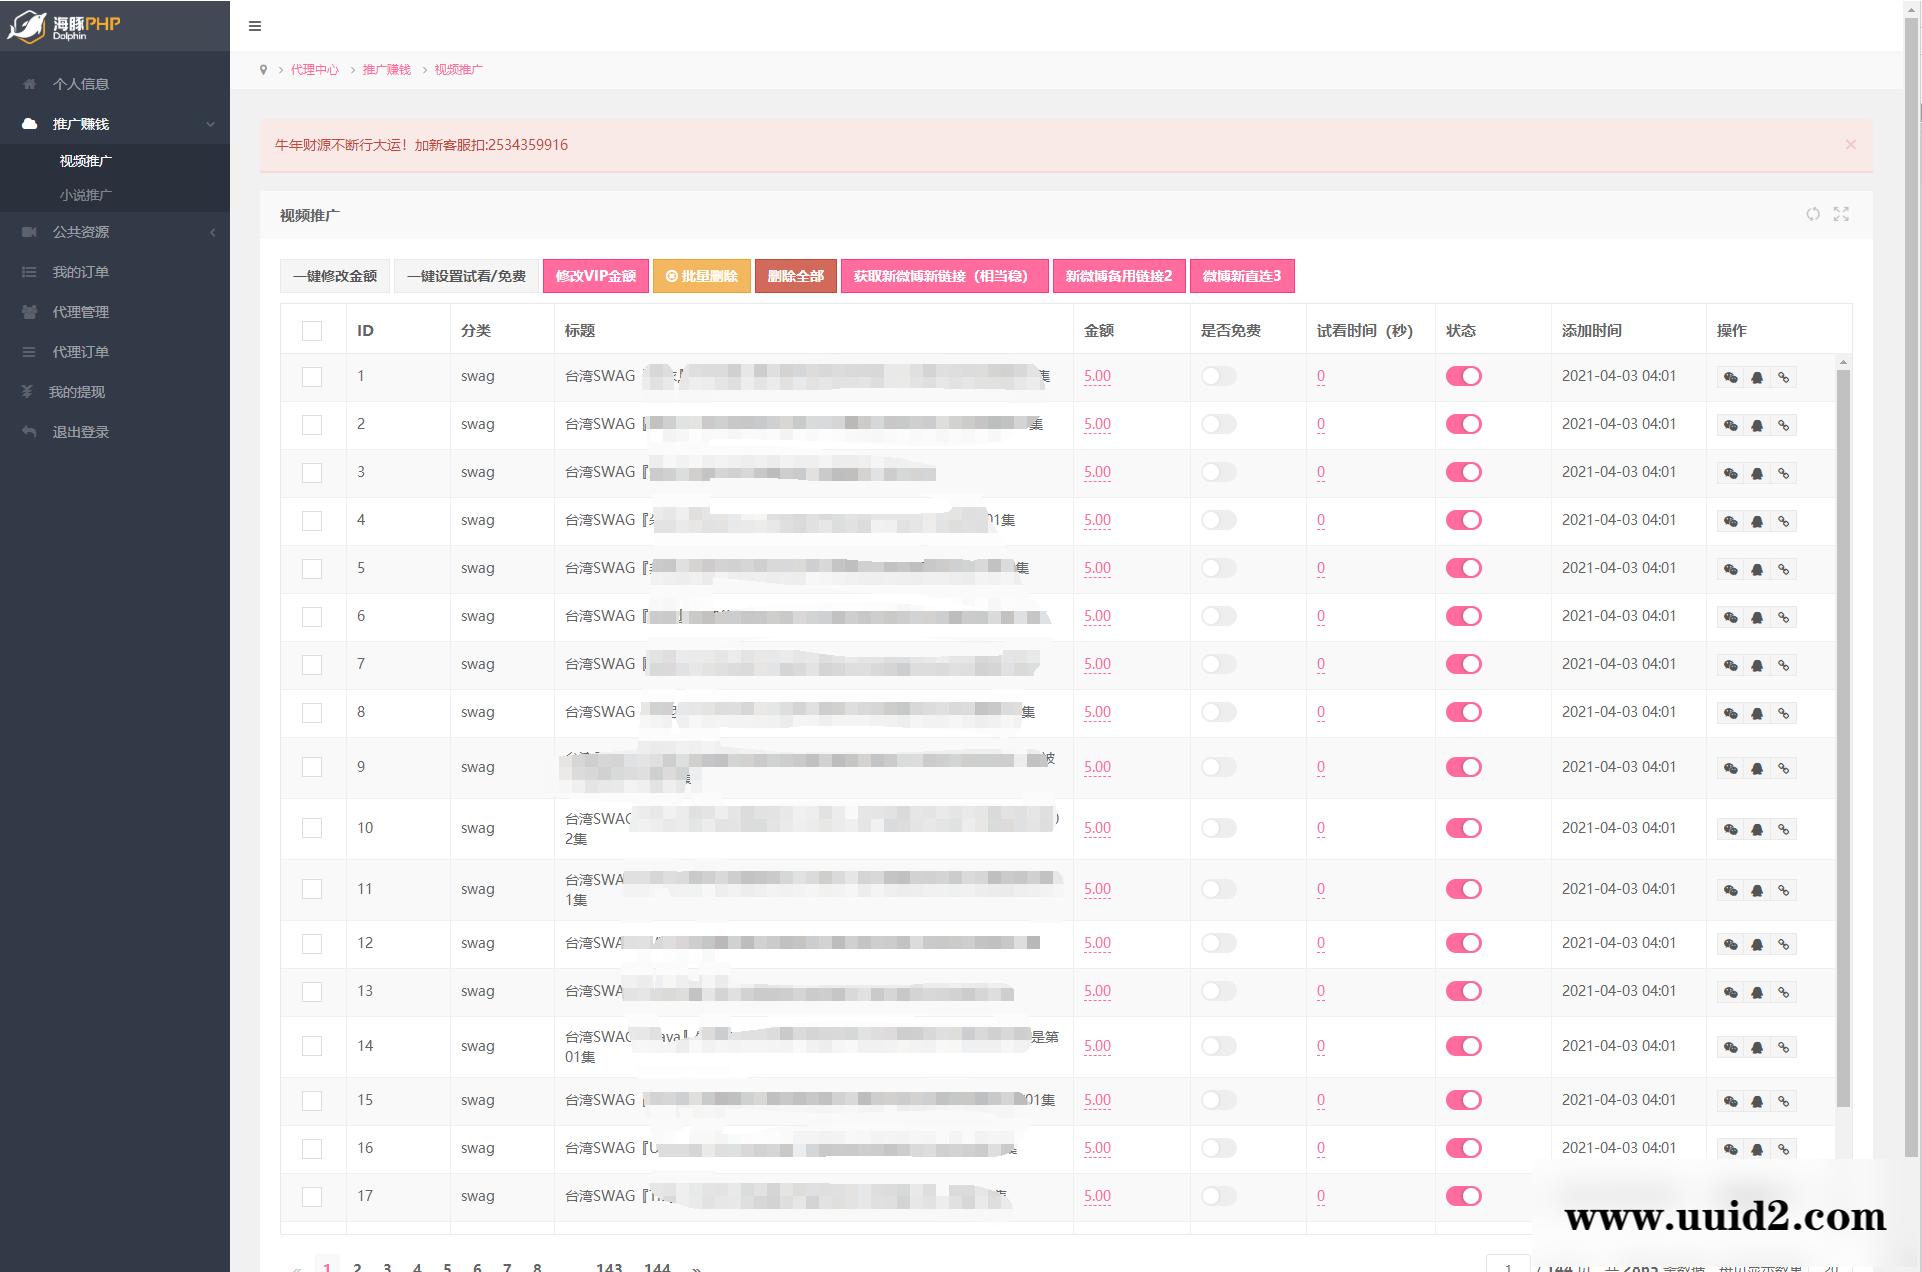Click the WeChat share icon in row 1

coord(1730,377)
